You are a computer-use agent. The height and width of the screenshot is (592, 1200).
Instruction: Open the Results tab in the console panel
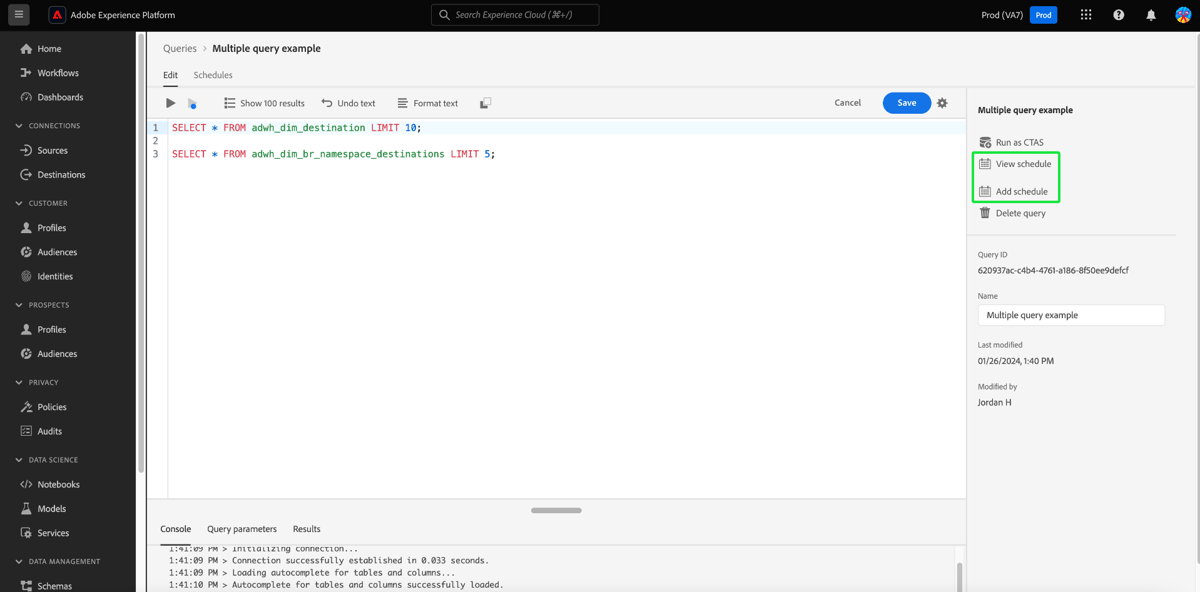pyautogui.click(x=306, y=529)
